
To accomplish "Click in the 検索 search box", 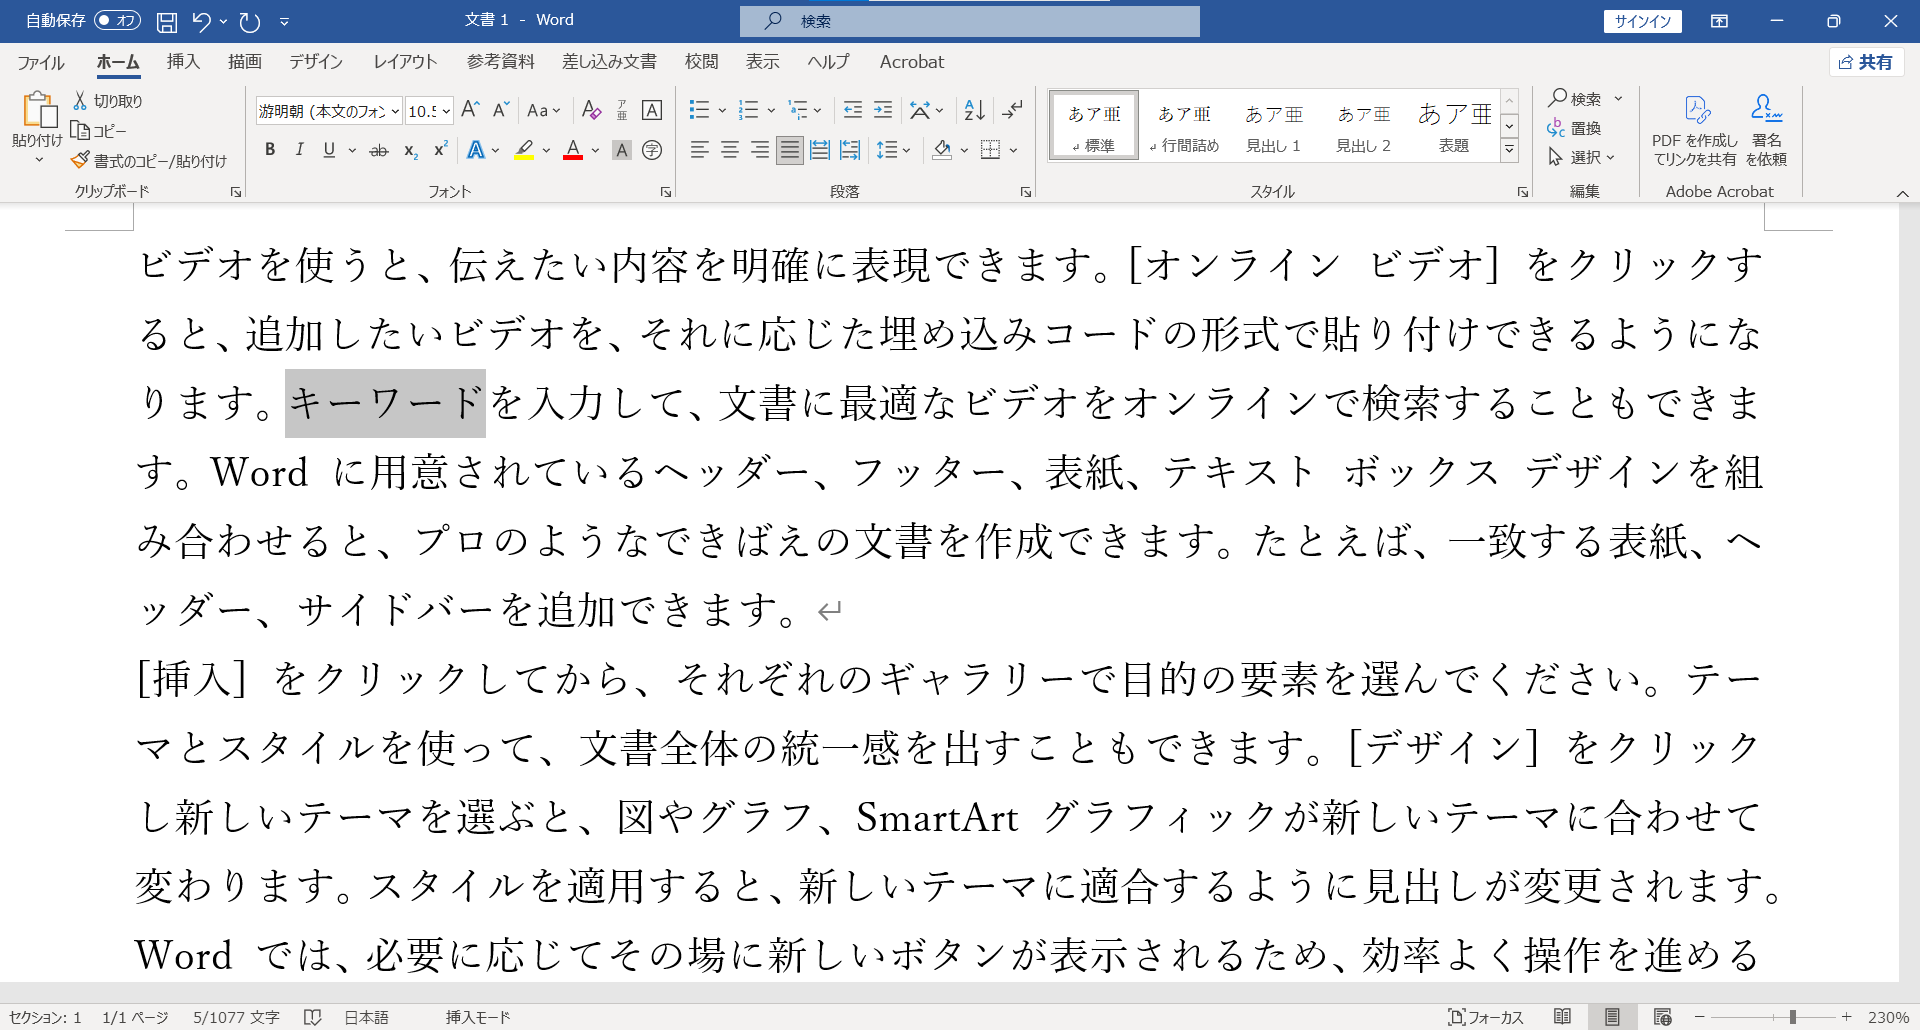I will pos(970,21).
